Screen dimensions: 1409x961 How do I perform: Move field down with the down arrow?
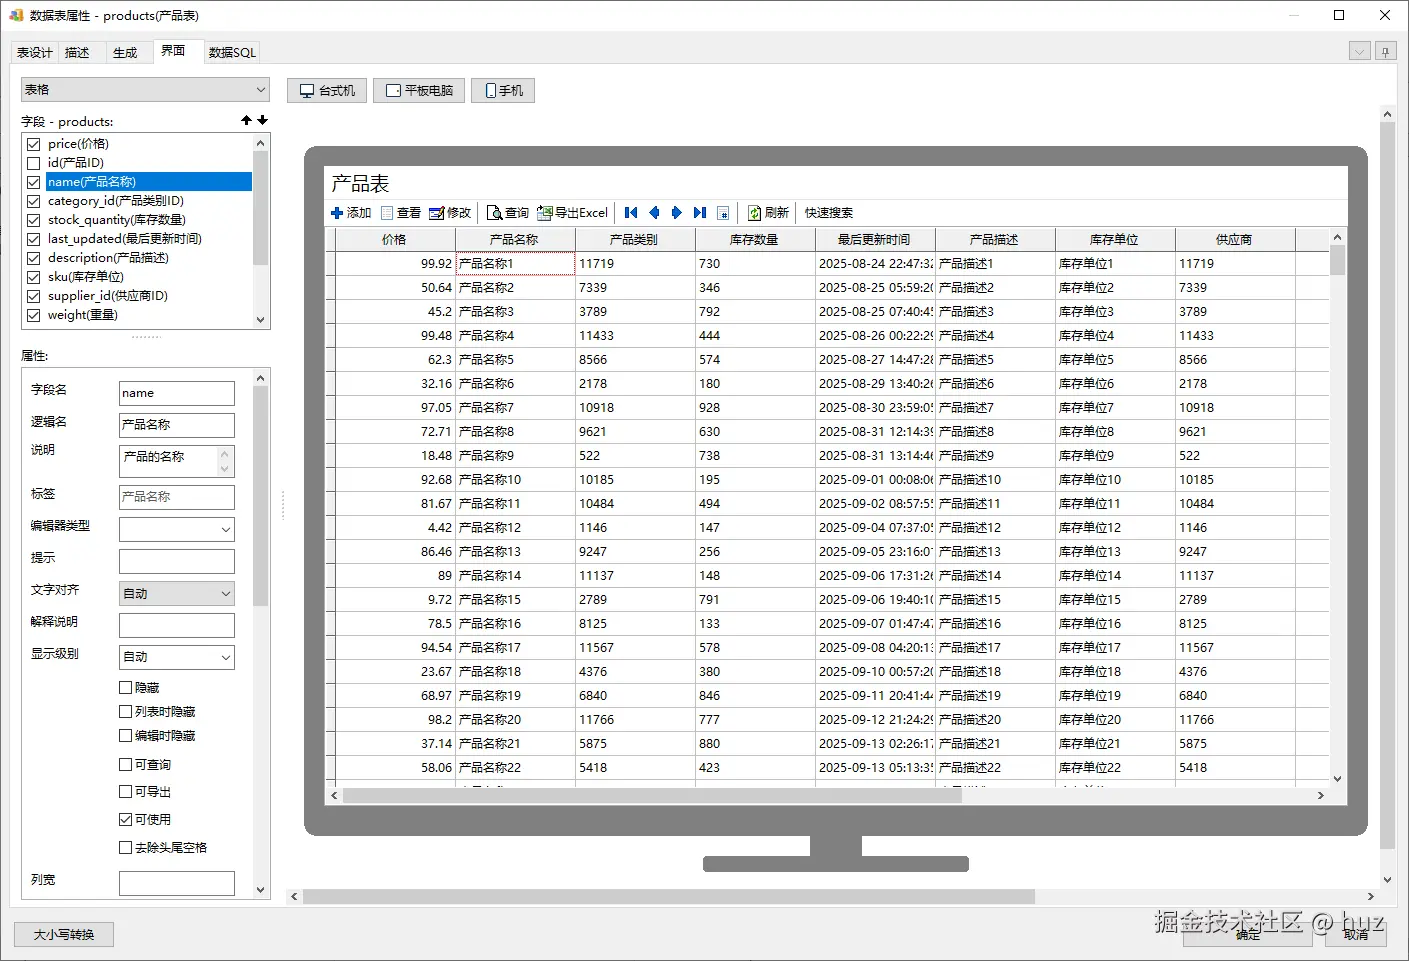262,120
